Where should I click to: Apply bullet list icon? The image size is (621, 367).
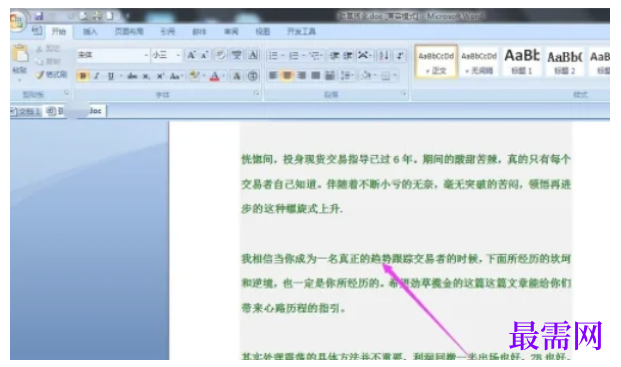(273, 55)
